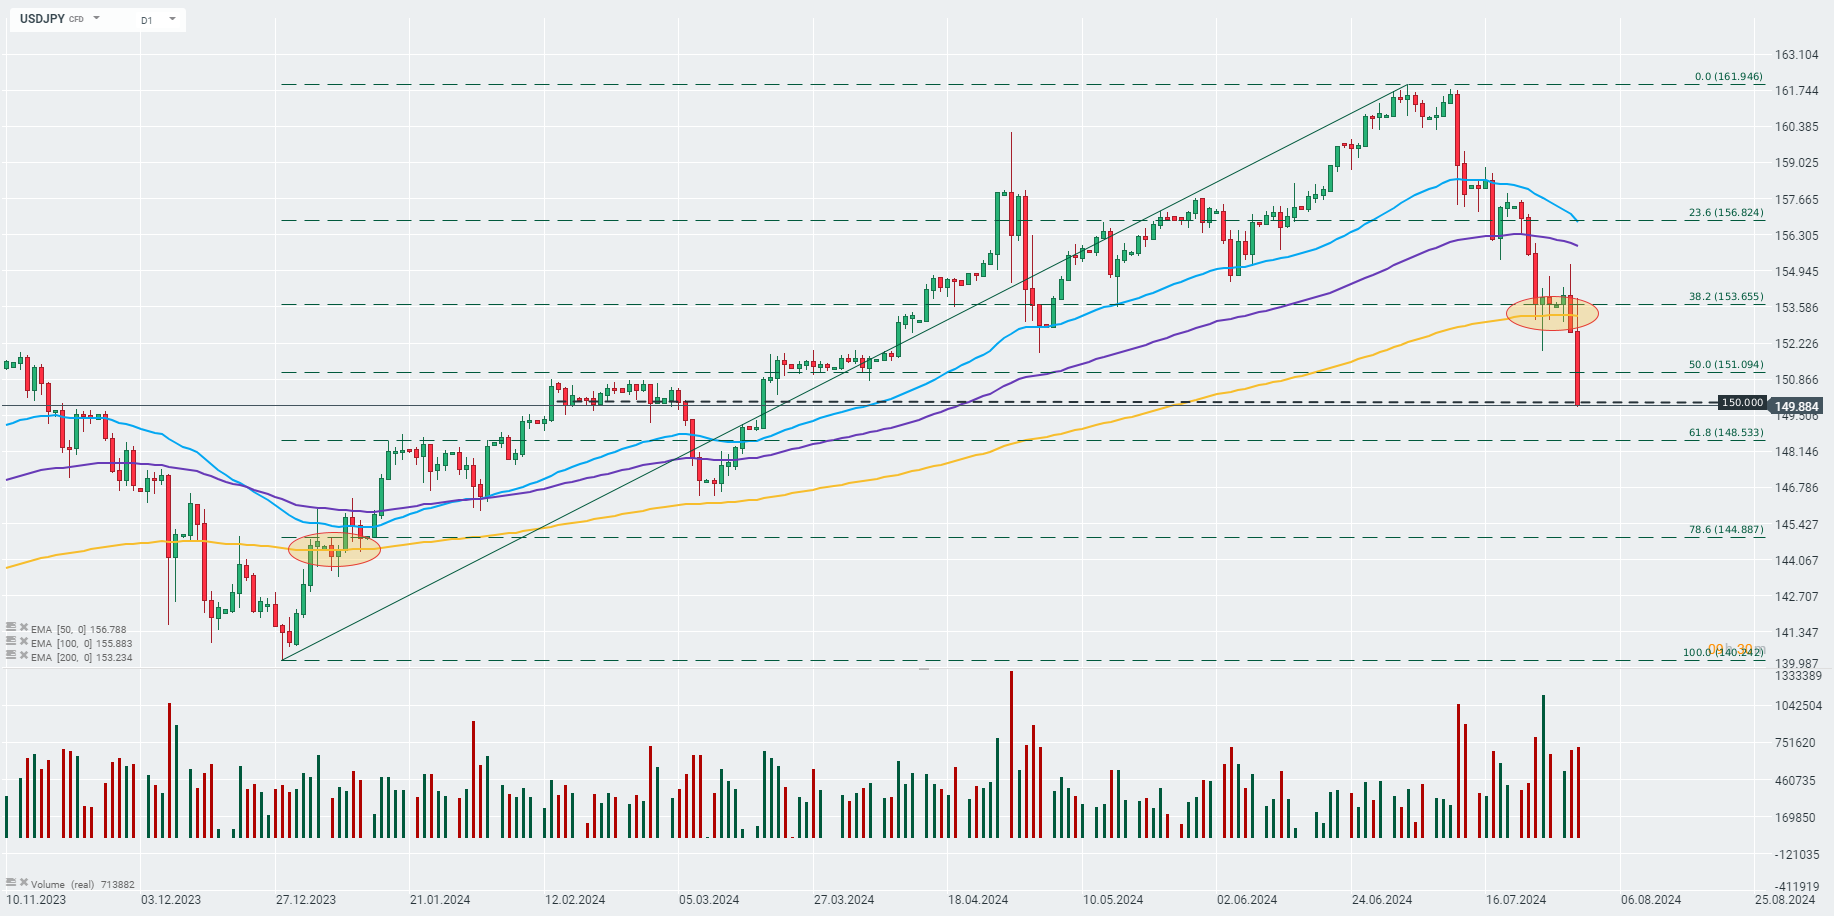Open settings icon for EMA 50 indicator
This screenshot has height=916, width=1834.
(x=11, y=628)
